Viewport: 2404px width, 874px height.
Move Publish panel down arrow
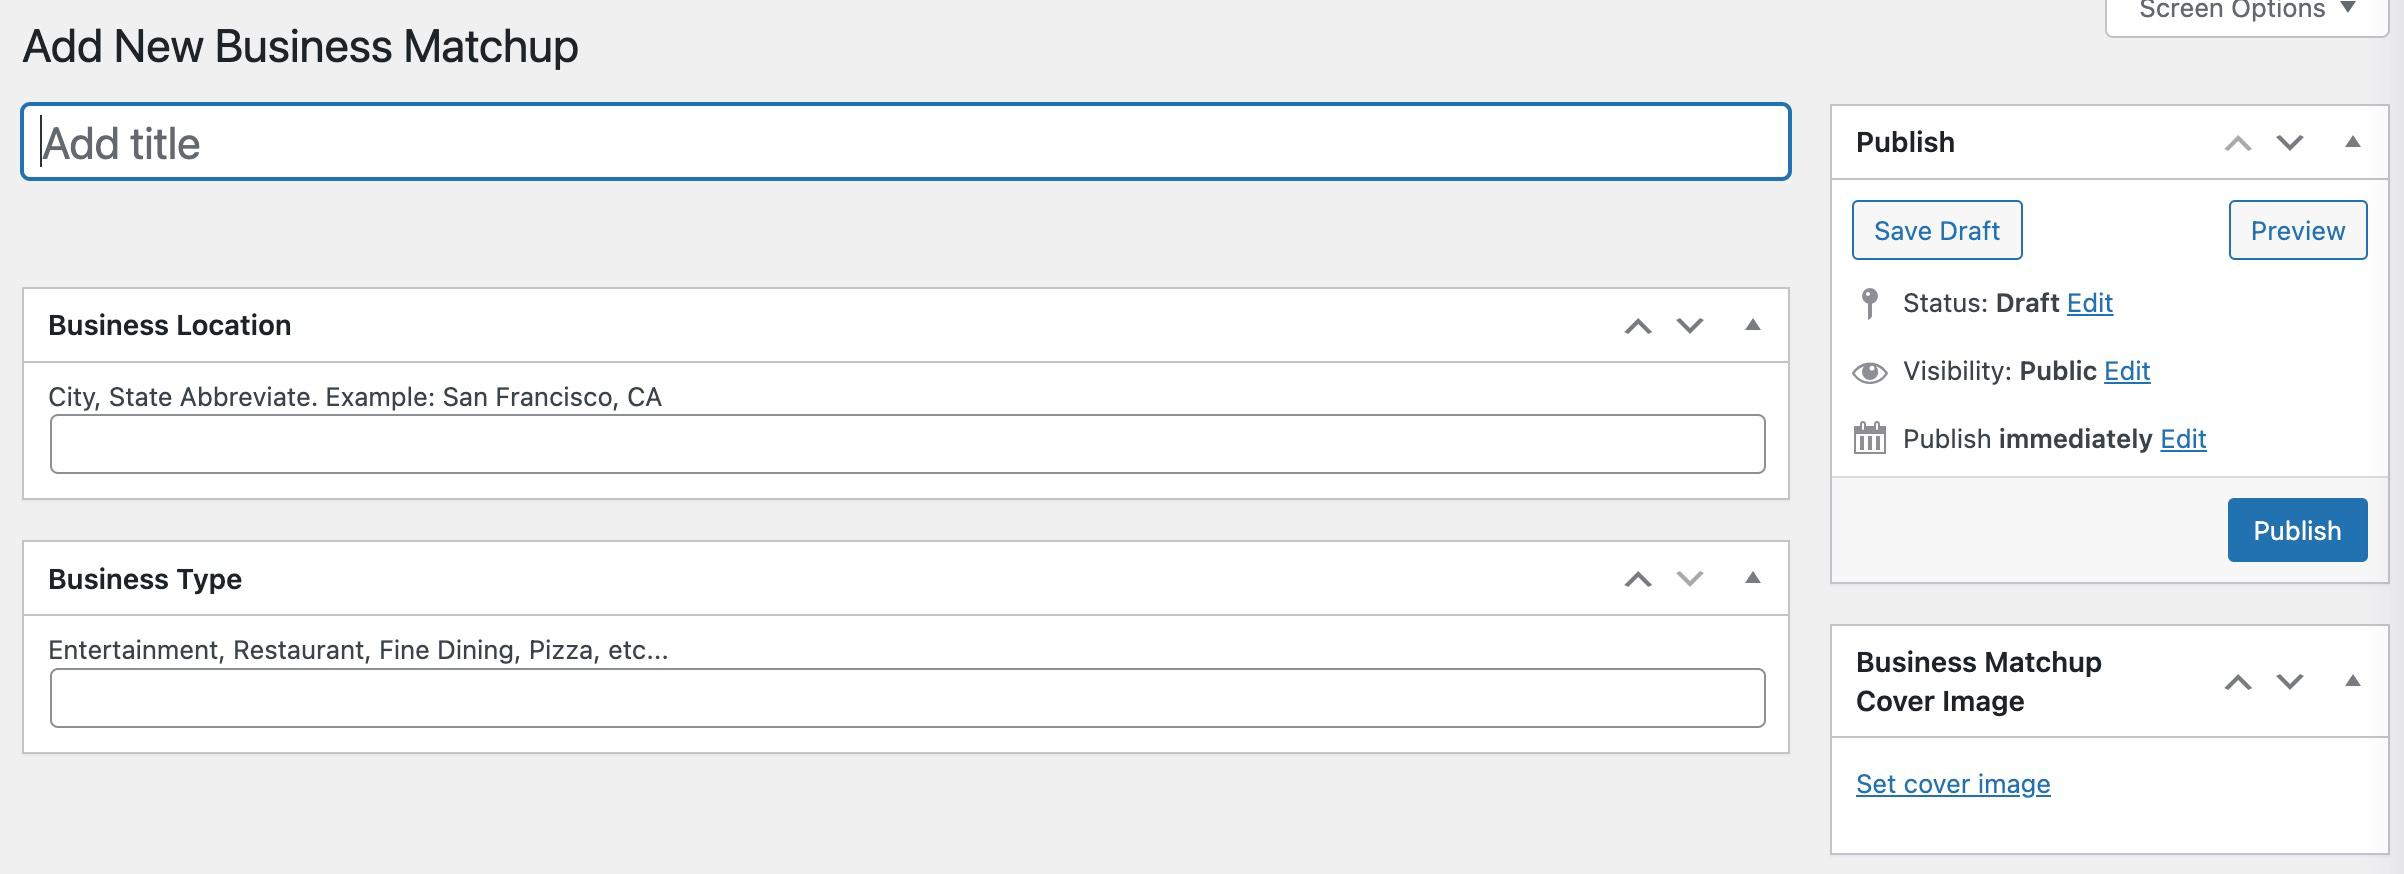[2290, 143]
